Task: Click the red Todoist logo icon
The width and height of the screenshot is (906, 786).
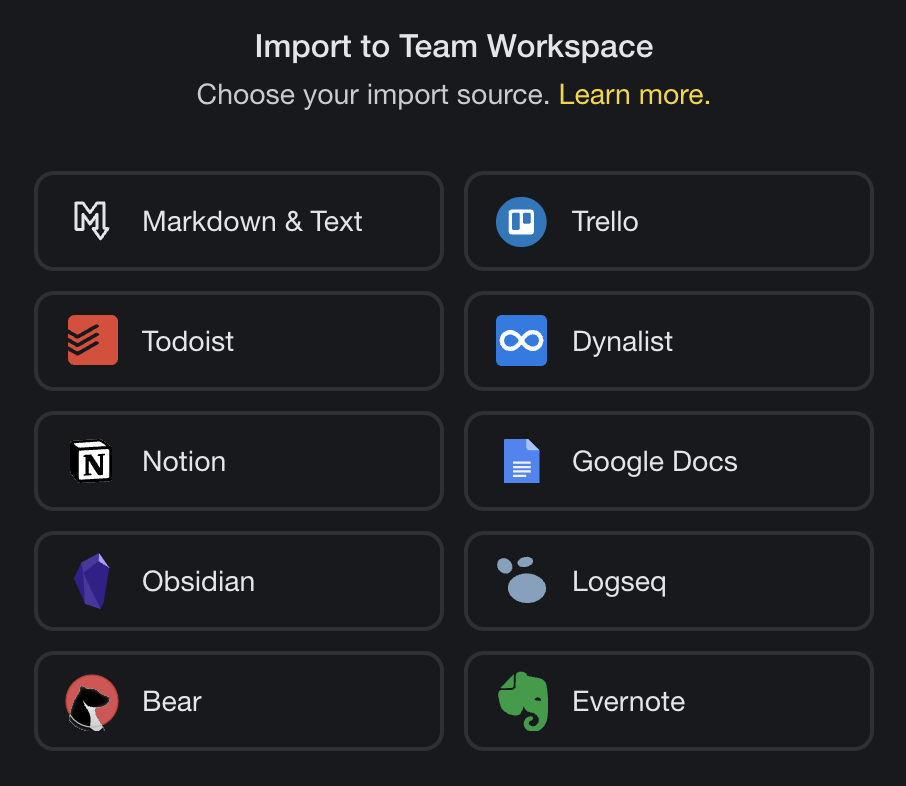Action: (x=92, y=341)
